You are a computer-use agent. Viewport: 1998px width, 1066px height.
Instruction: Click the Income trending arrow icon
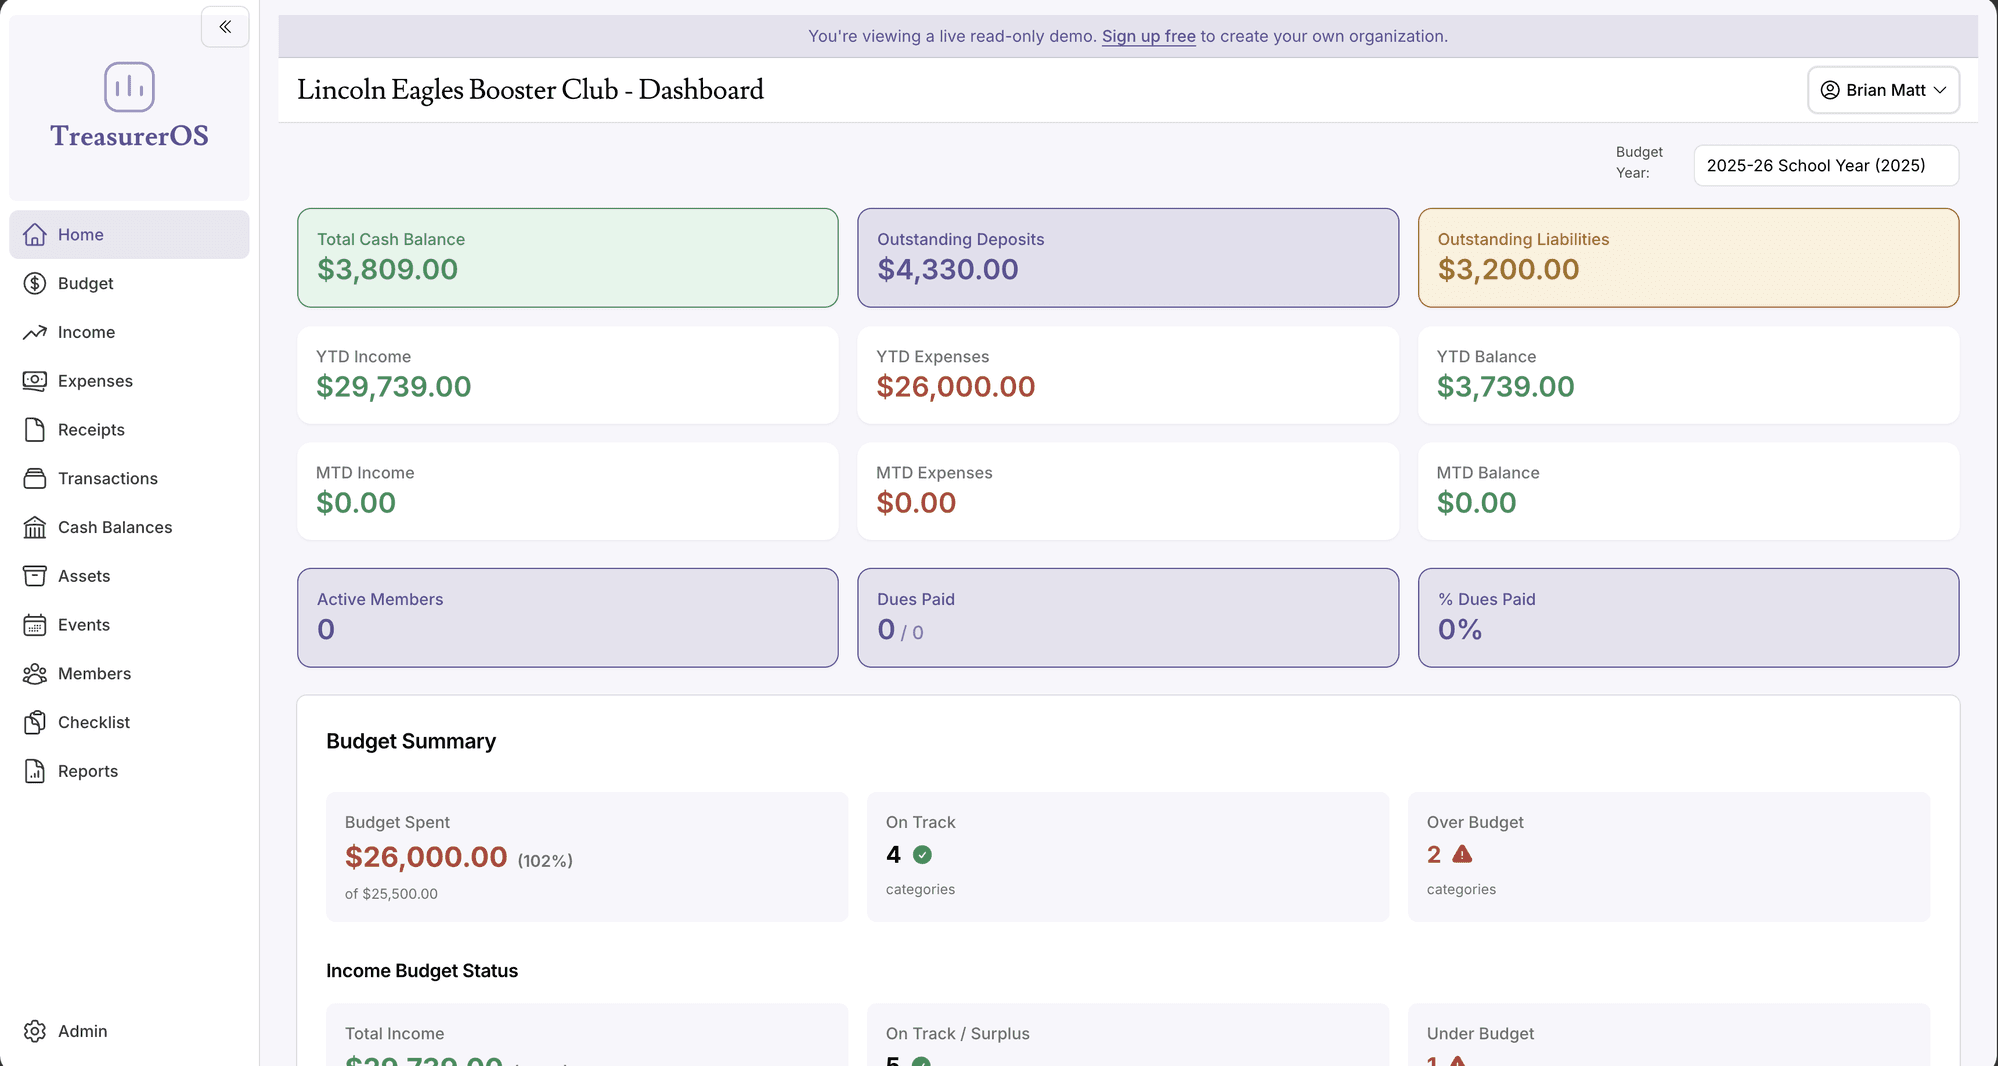pyautogui.click(x=35, y=332)
